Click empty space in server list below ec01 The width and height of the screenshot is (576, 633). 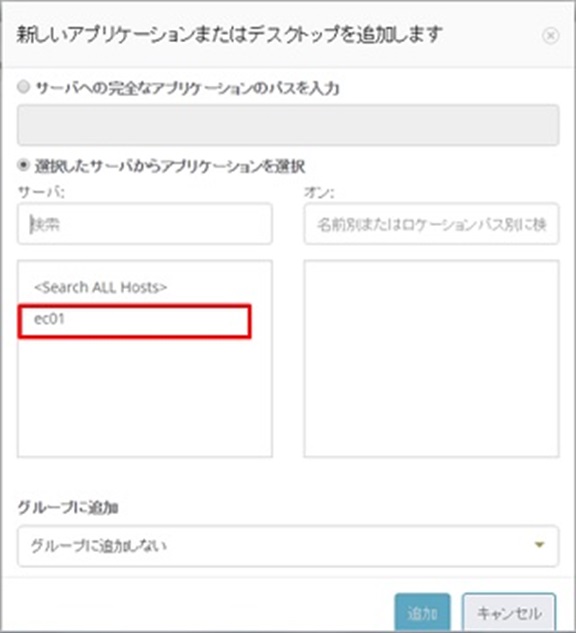pos(145,398)
